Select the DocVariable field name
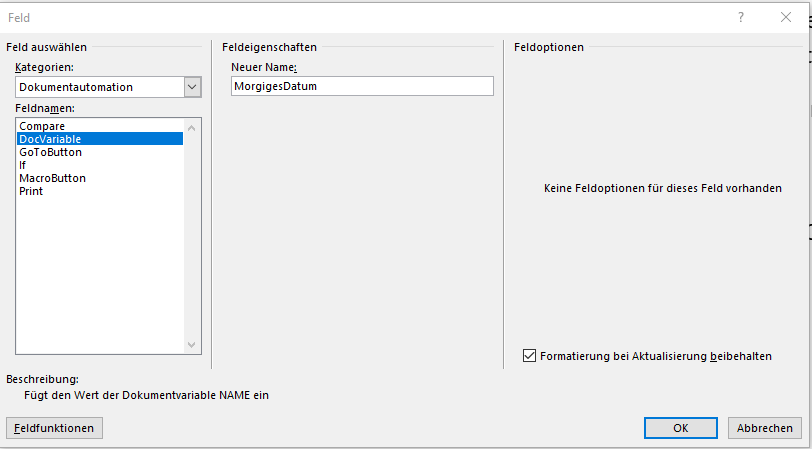This screenshot has width=812, height=449. click(x=50, y=139)
